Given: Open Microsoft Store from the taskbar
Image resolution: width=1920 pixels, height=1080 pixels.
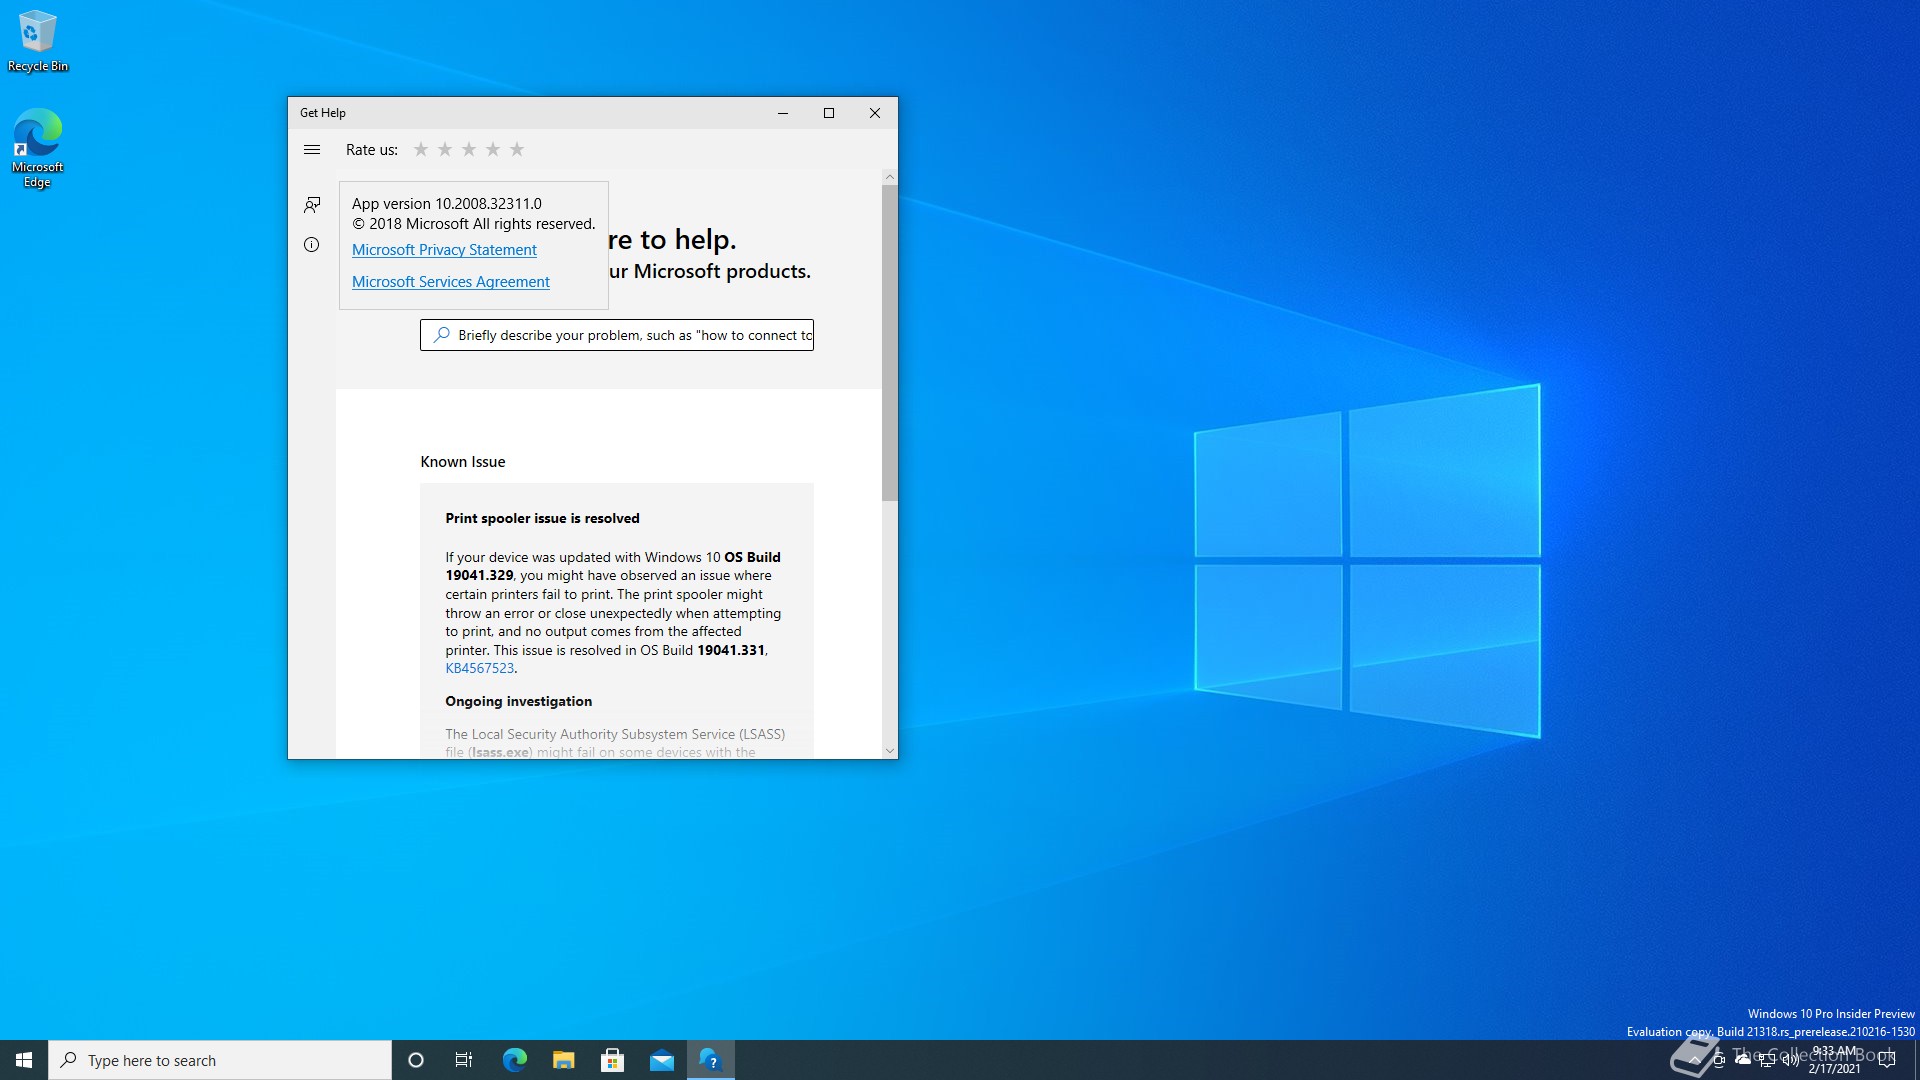Looking at the screenshot, I should coord(612,1060).
